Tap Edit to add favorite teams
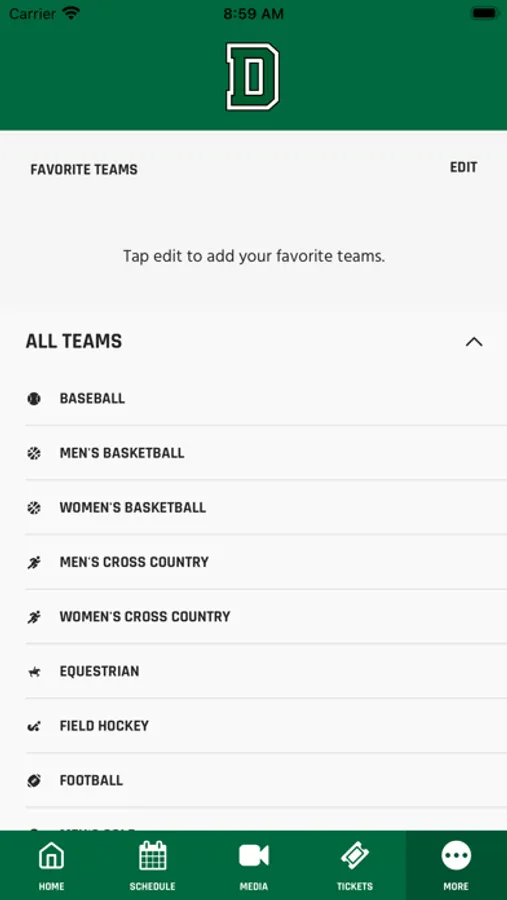This screenshot has height=900, width=507. pos(463,167)
